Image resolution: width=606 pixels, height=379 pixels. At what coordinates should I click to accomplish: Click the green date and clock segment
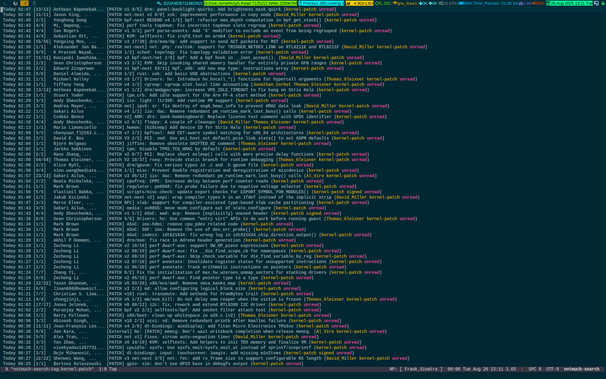[x=569, y=3]
